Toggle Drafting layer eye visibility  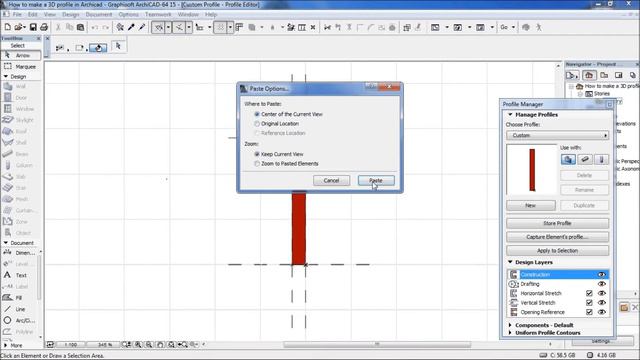tap(602, 284)
